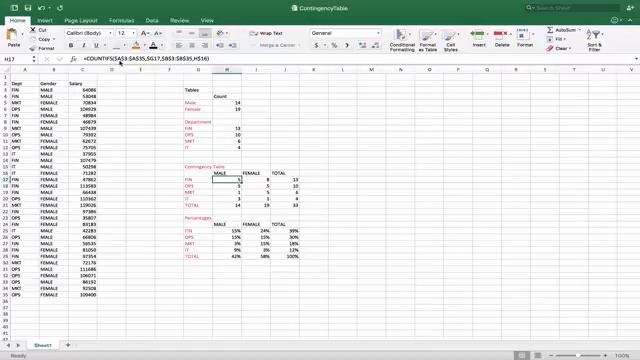
Task: Click the increase decimal icon
Action: pos(362,45)
